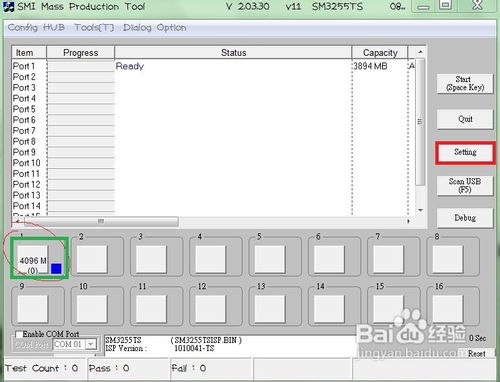Open the Tools(T) menu
Image resolution: width=500 pixels, height=382 pixels.
(94, 28)
